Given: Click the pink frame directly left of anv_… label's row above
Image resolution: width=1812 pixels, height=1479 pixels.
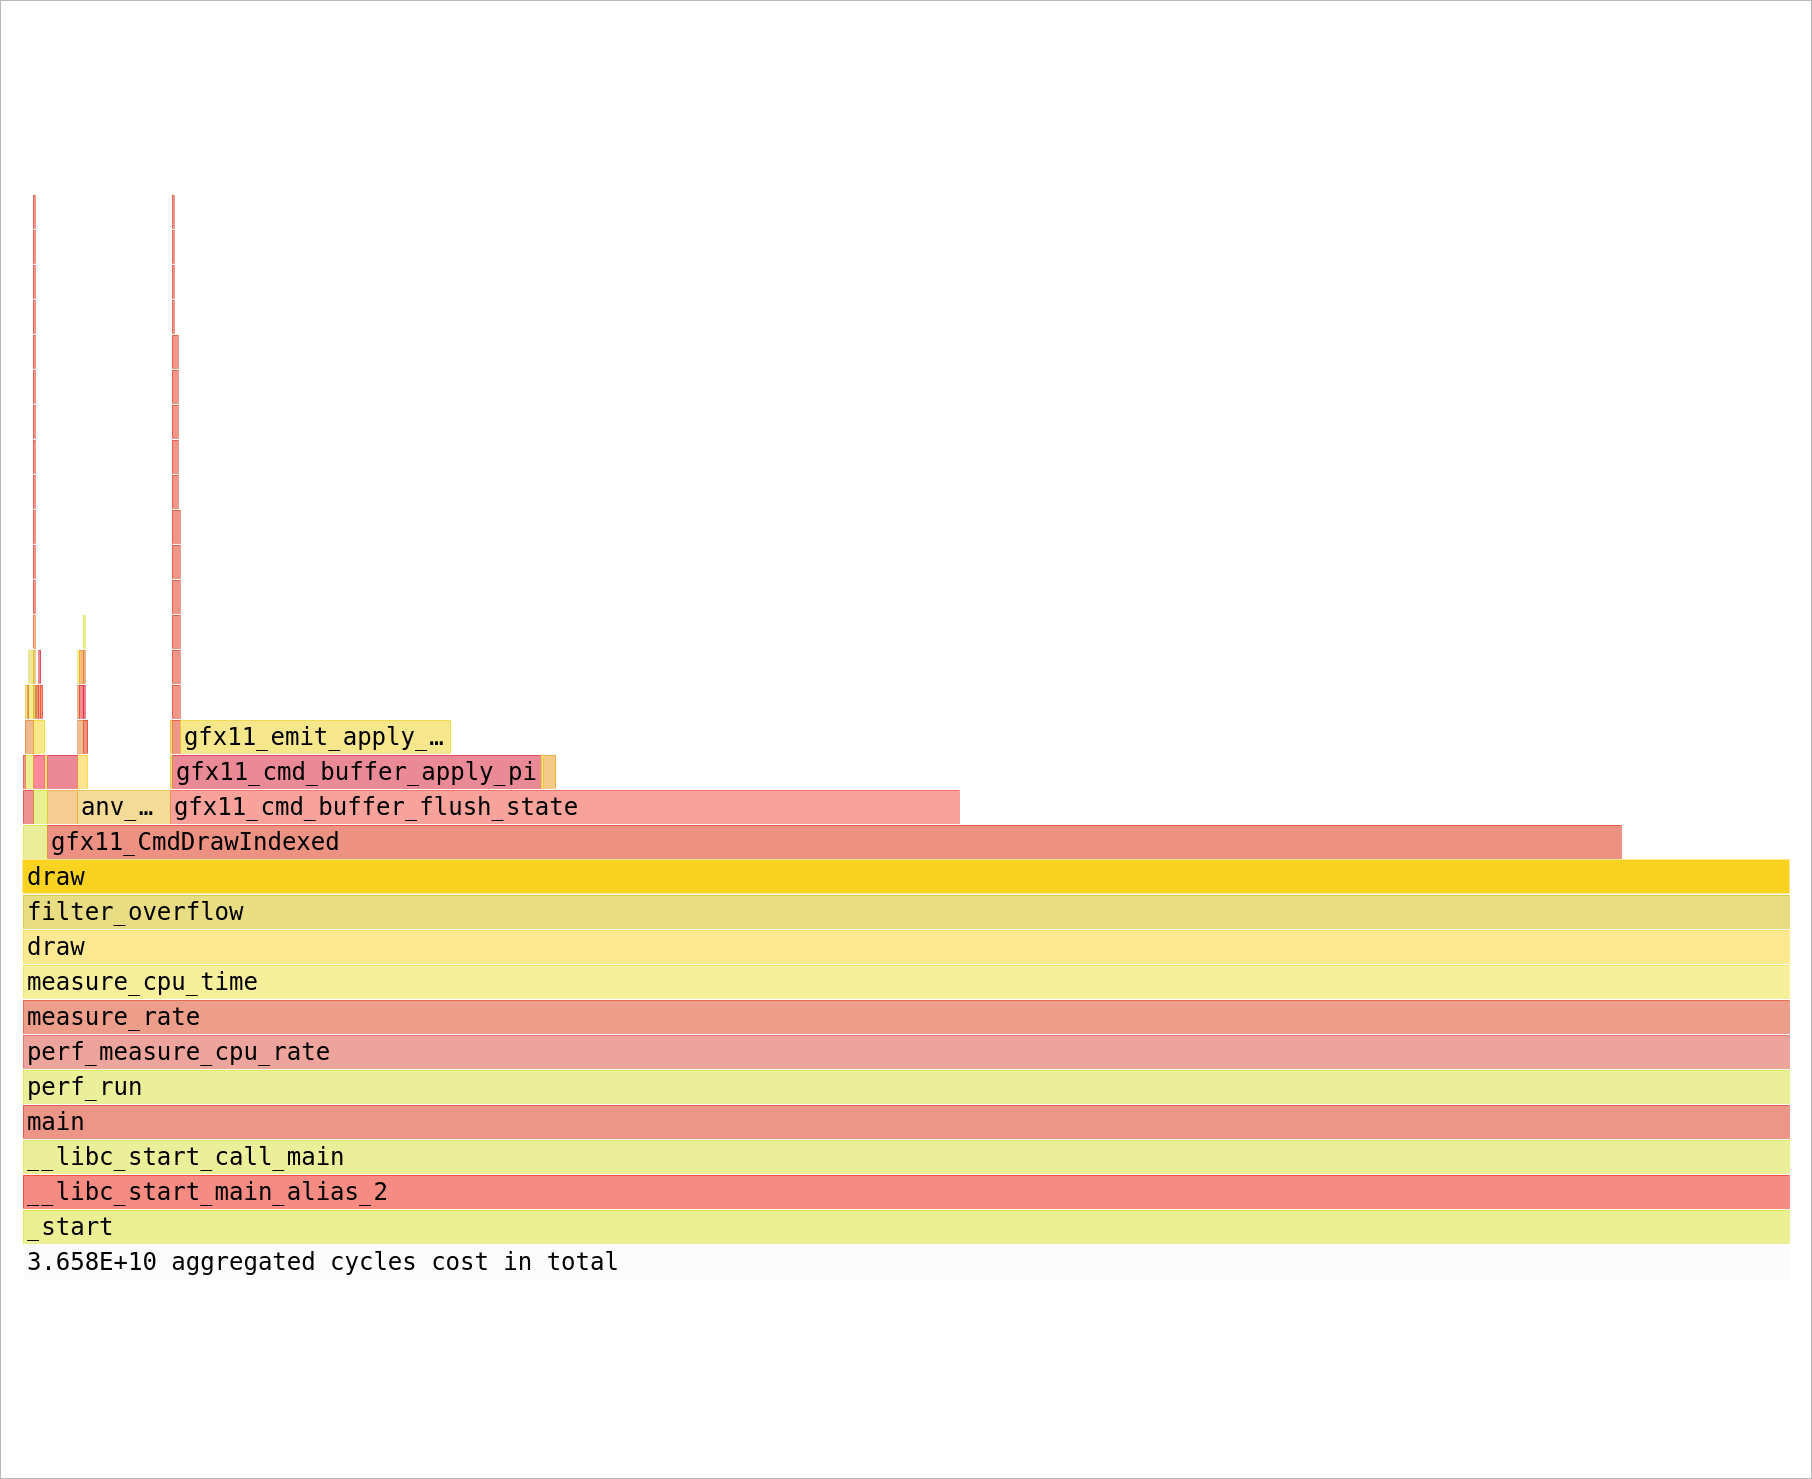Looking at the screenshot, I should (62, 772).
